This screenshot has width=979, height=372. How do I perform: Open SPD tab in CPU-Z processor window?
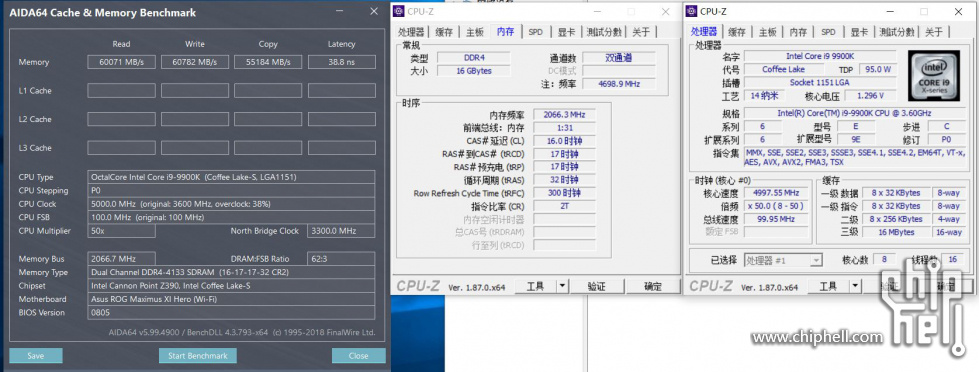829,32
